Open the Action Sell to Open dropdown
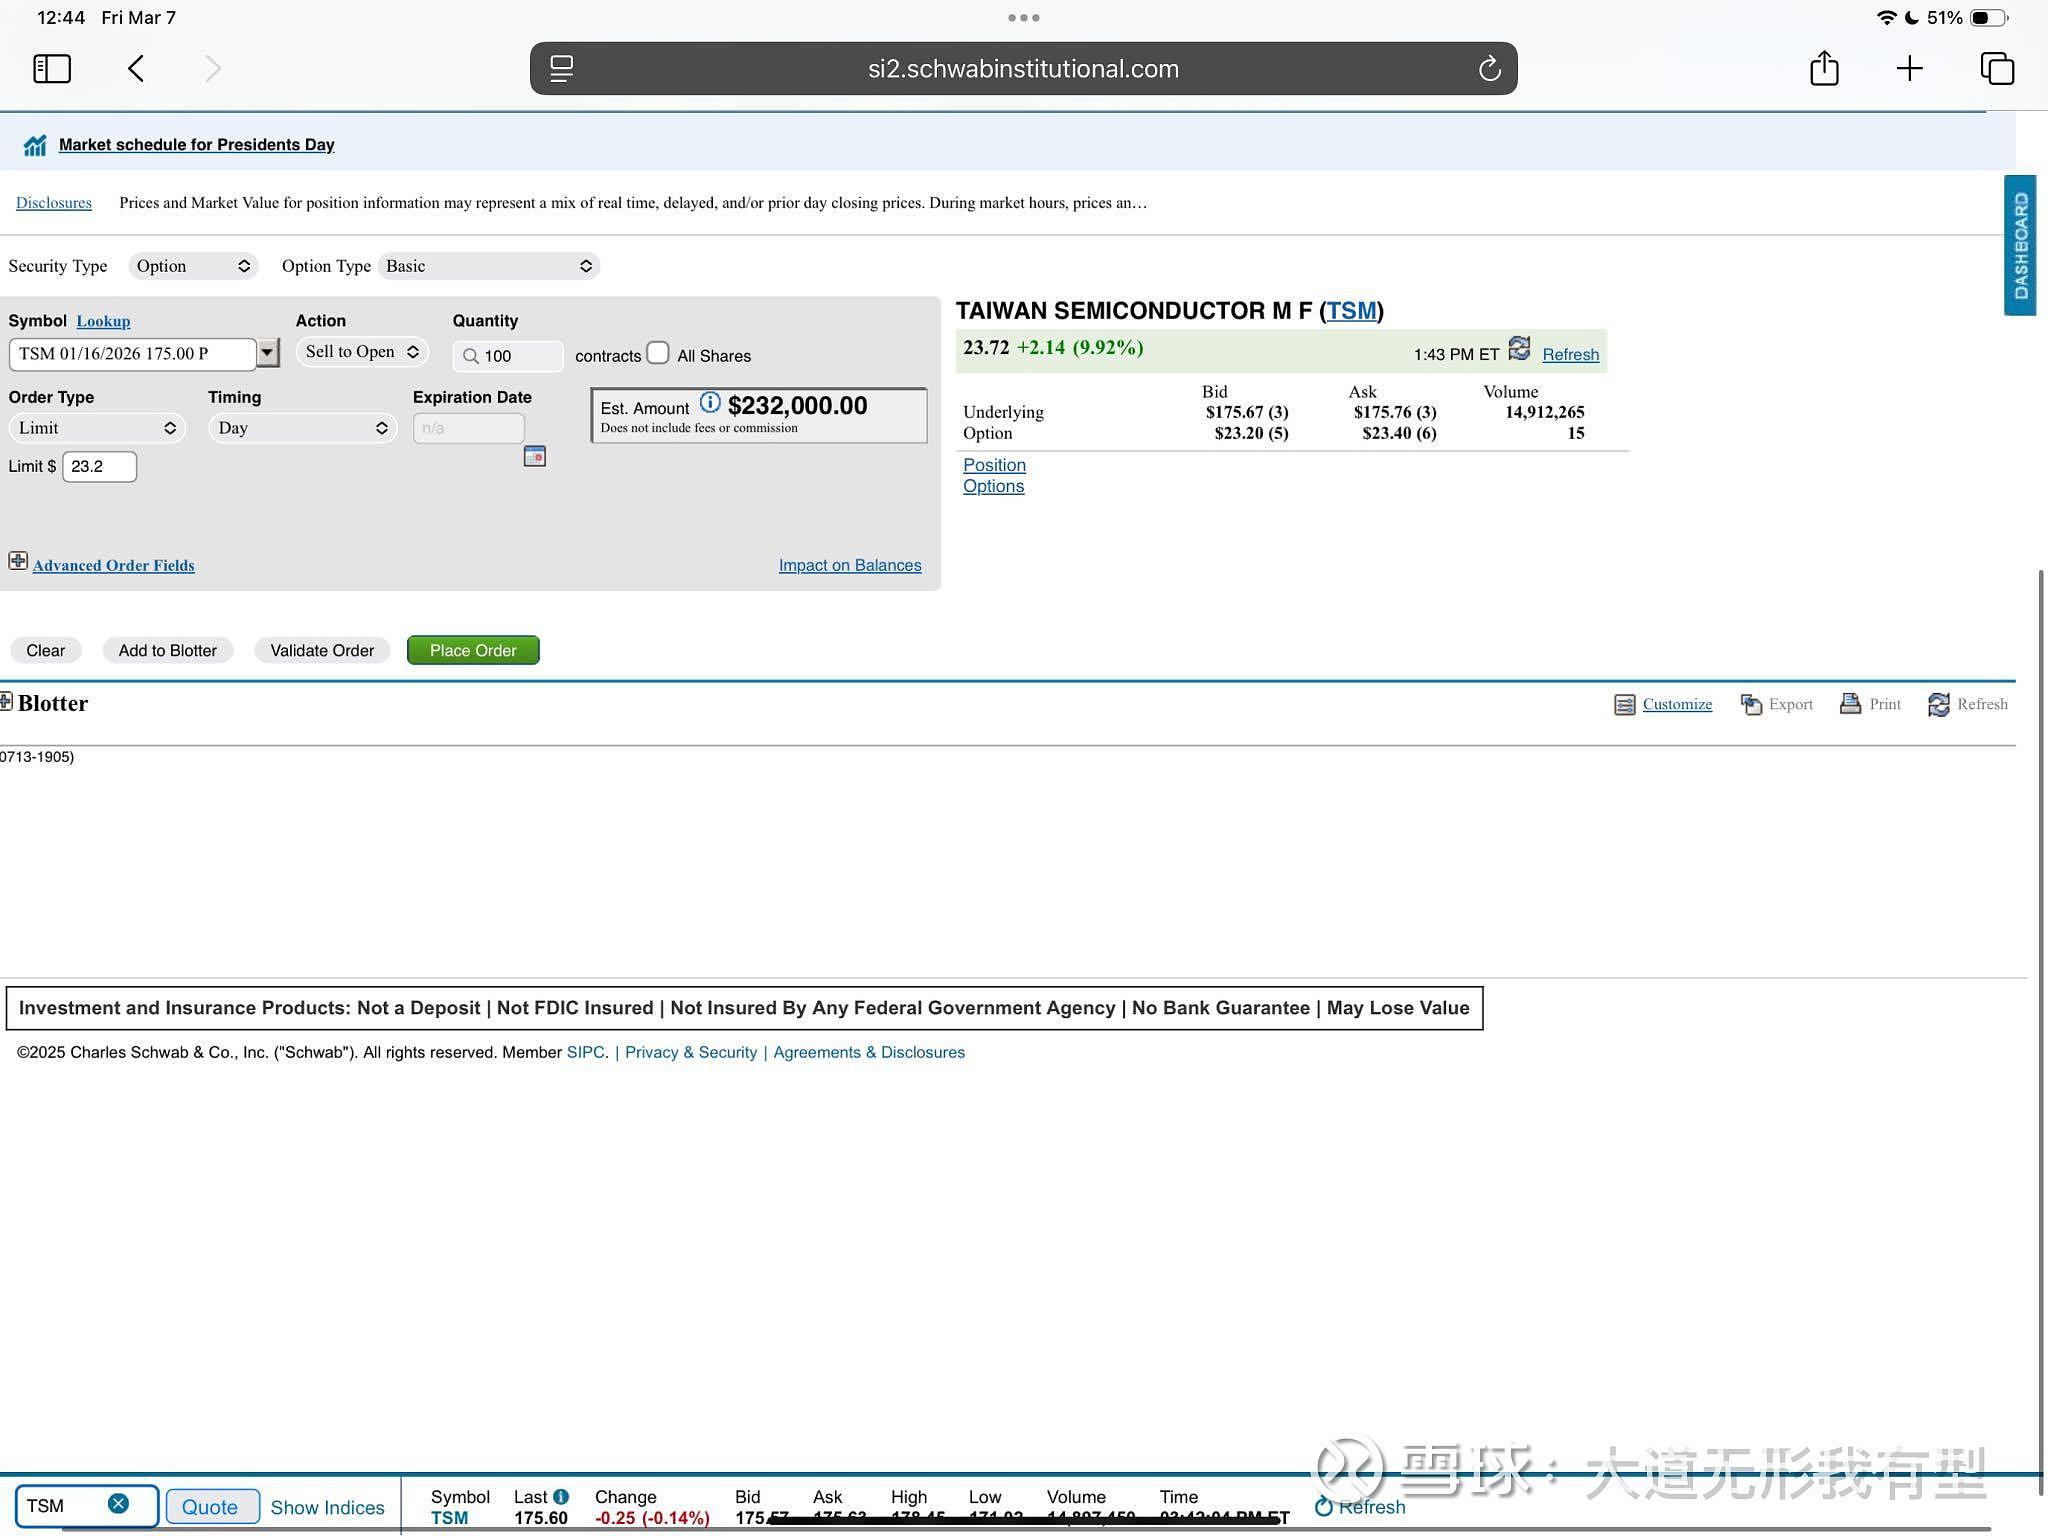Viewport: 2048px width, 1536px height. (x=362, y=352)
